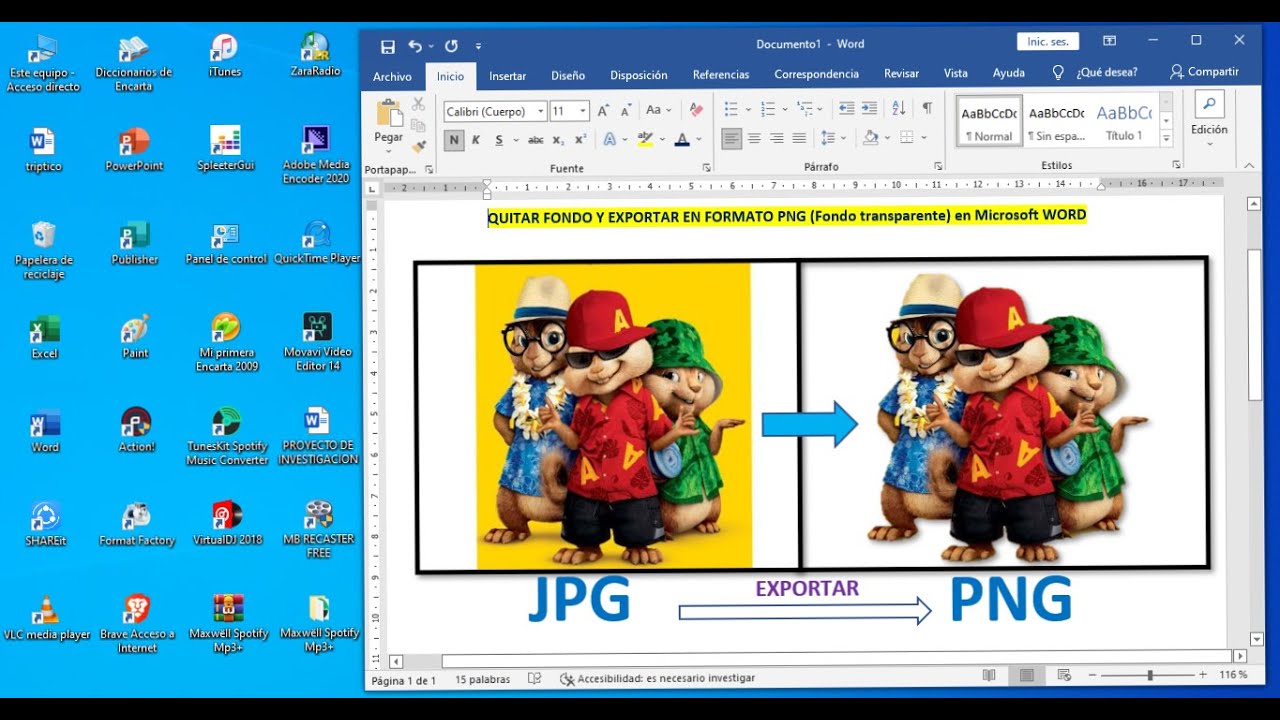1280x720 pixels.
Task: Click the numbered list icon
Action: click(768, 109)
